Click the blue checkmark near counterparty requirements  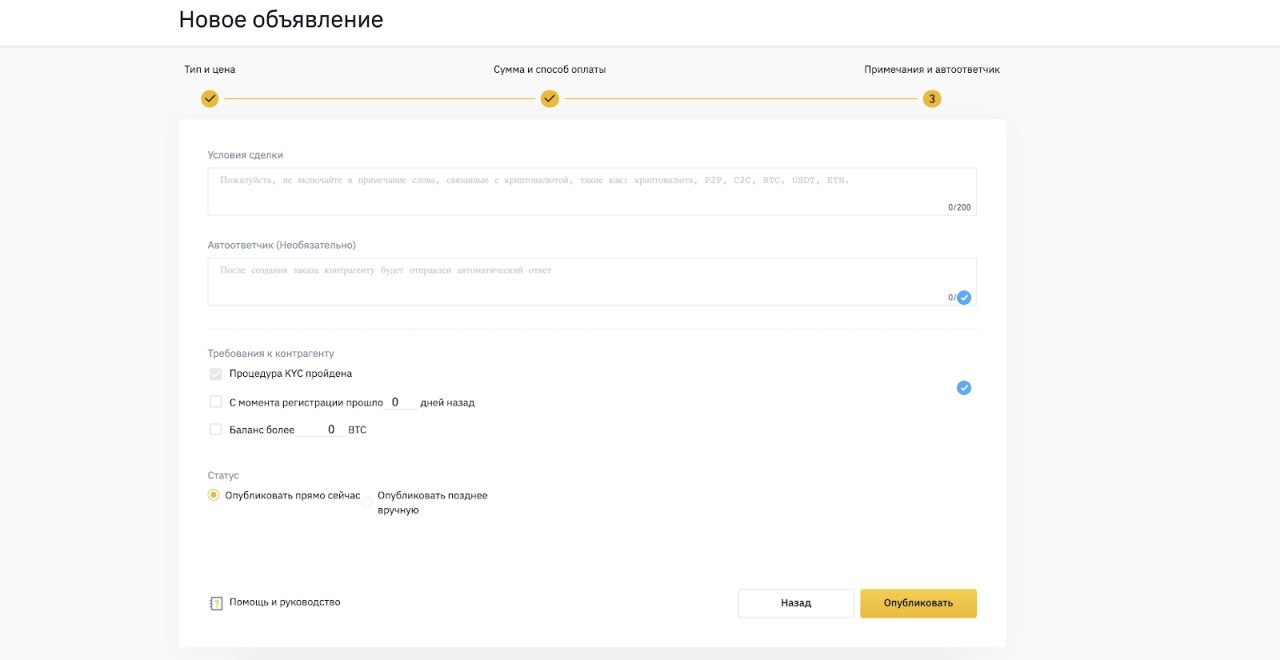[963, 387]
